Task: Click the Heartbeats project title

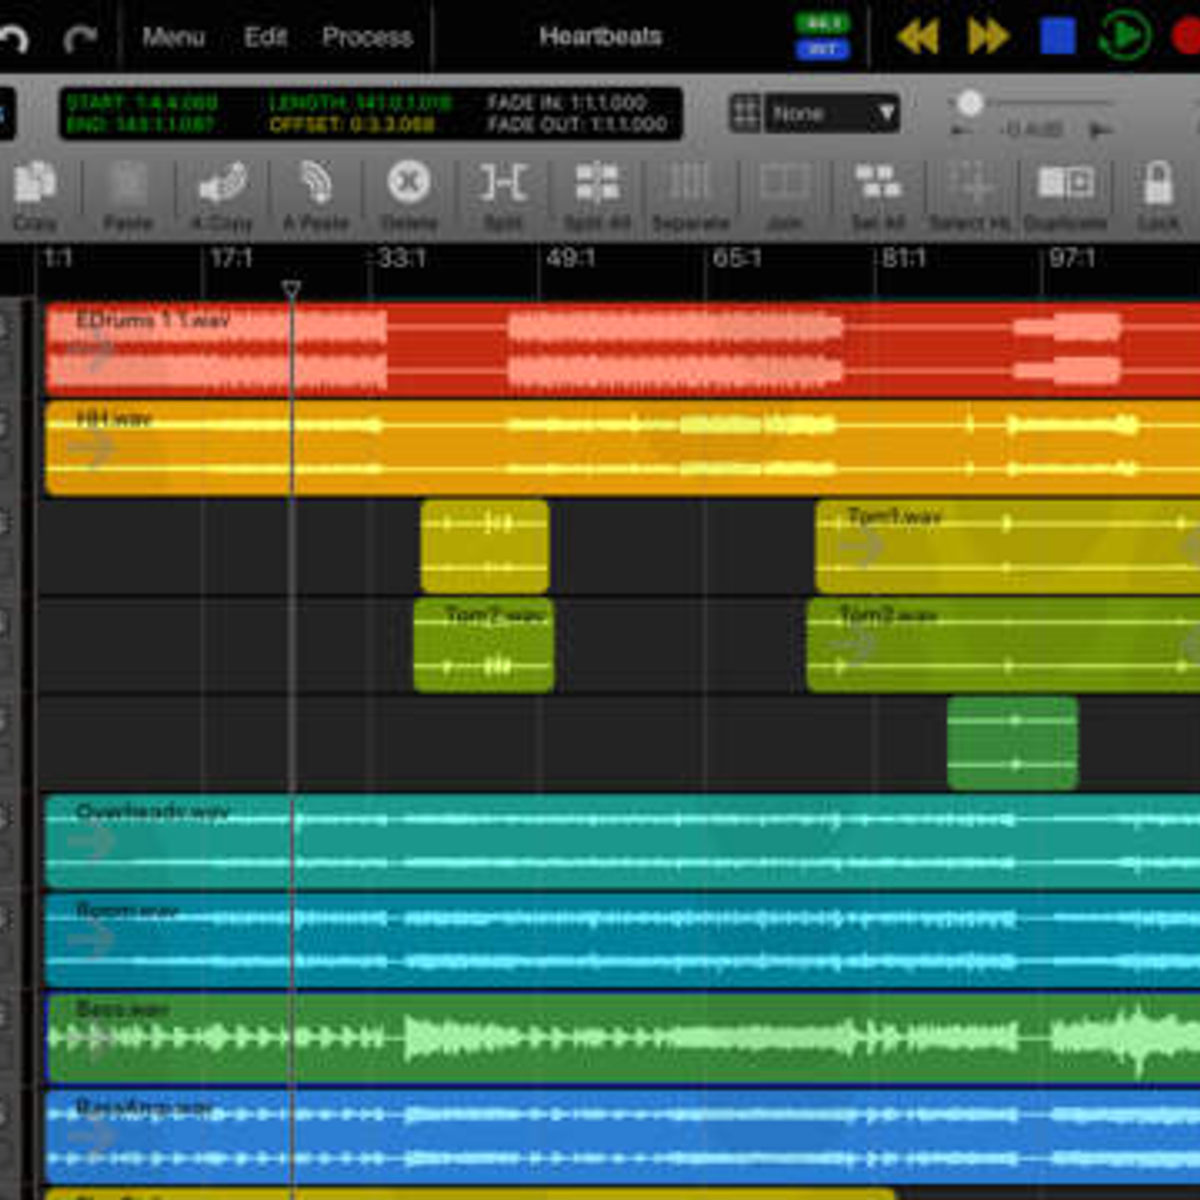Action: pos(600,37)
